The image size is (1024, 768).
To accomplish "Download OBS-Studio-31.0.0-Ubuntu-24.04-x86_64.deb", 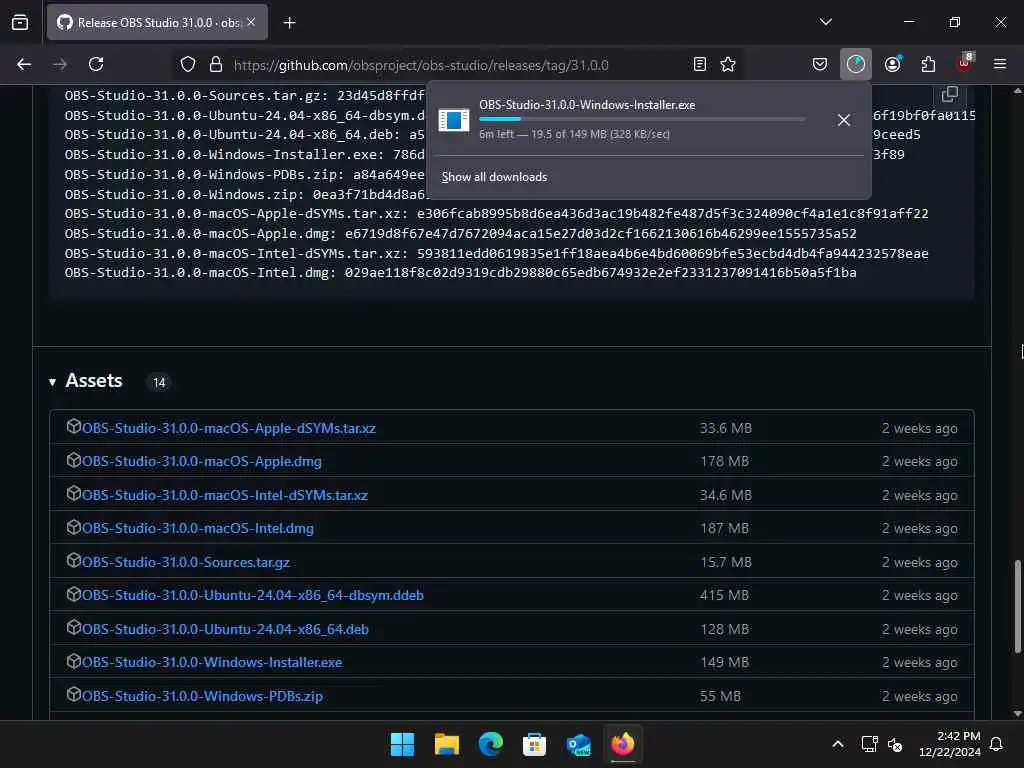I will [x=225, y=630].
